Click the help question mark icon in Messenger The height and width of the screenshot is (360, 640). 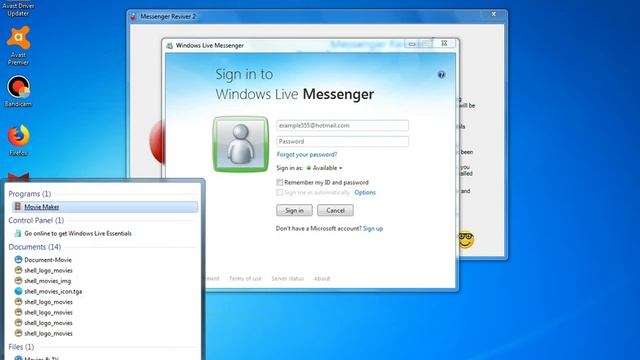pyautogui.click(x=441, y=75)
